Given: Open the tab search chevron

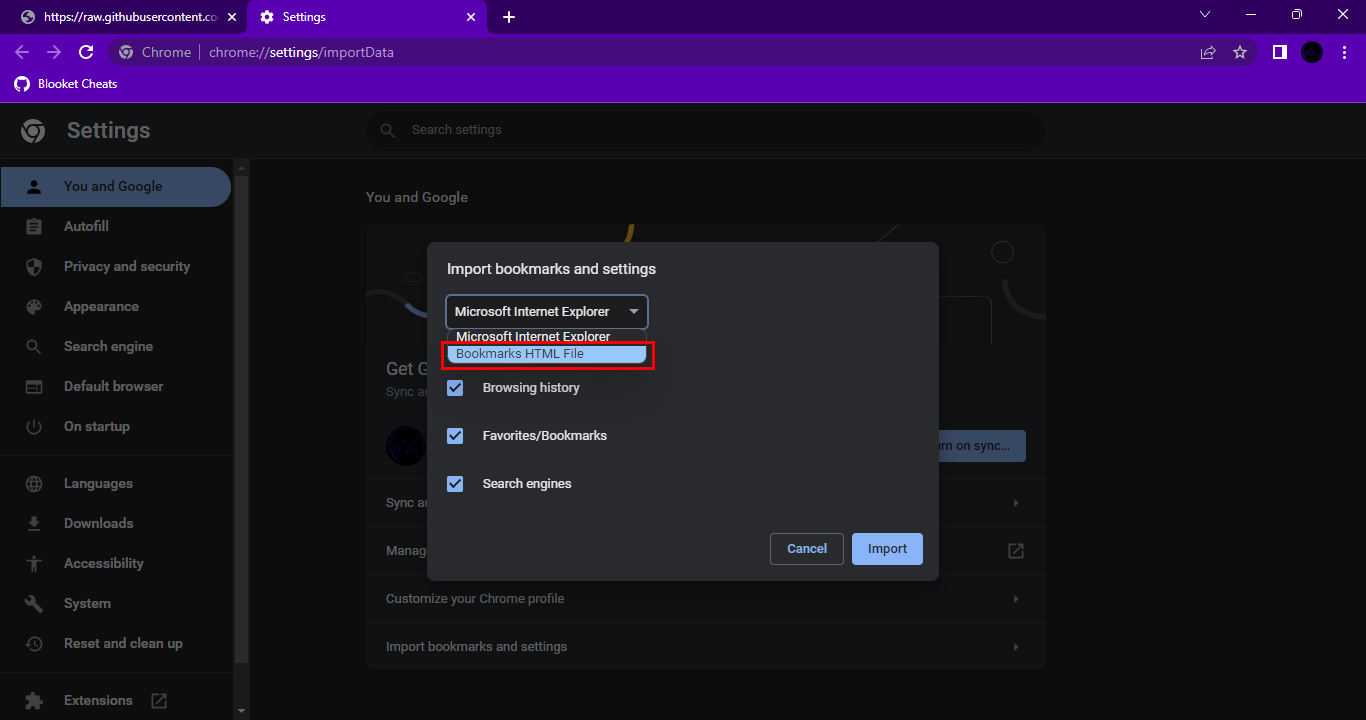Looking at the screenshot, I should click(x=1205, y=15).
